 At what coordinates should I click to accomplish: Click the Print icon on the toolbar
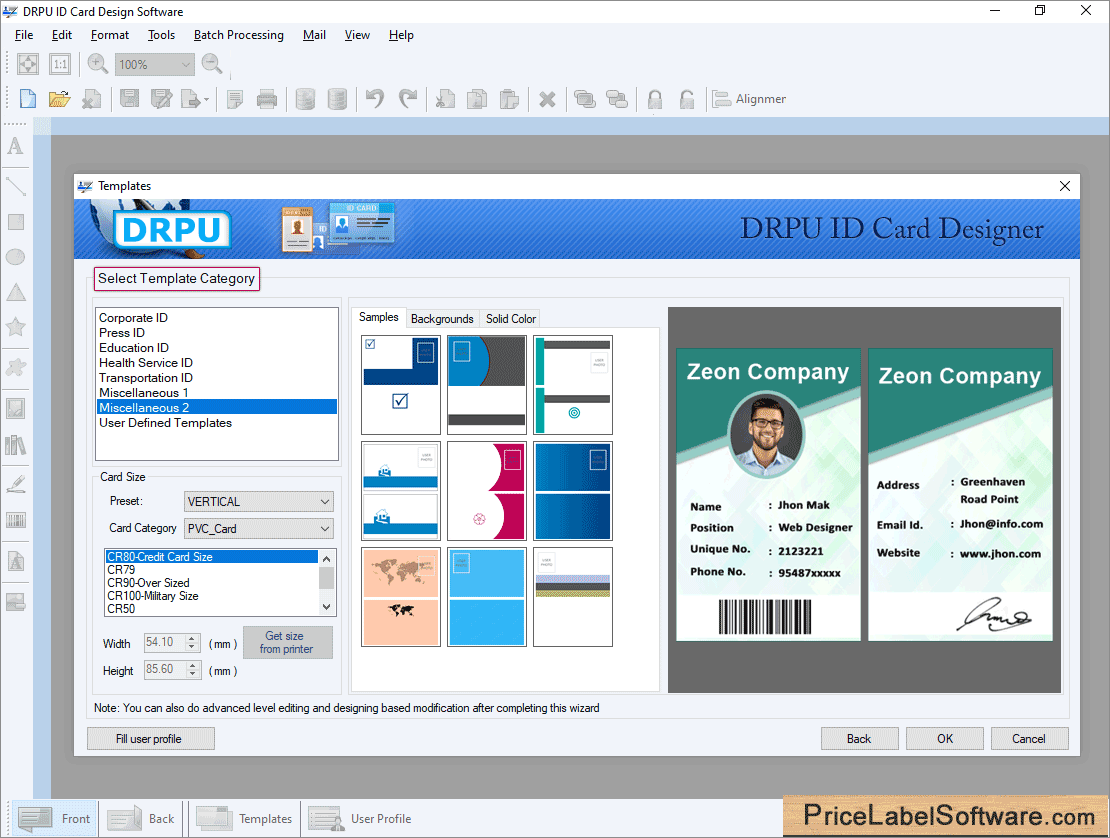pyautogui.click(x=267, y=98)
